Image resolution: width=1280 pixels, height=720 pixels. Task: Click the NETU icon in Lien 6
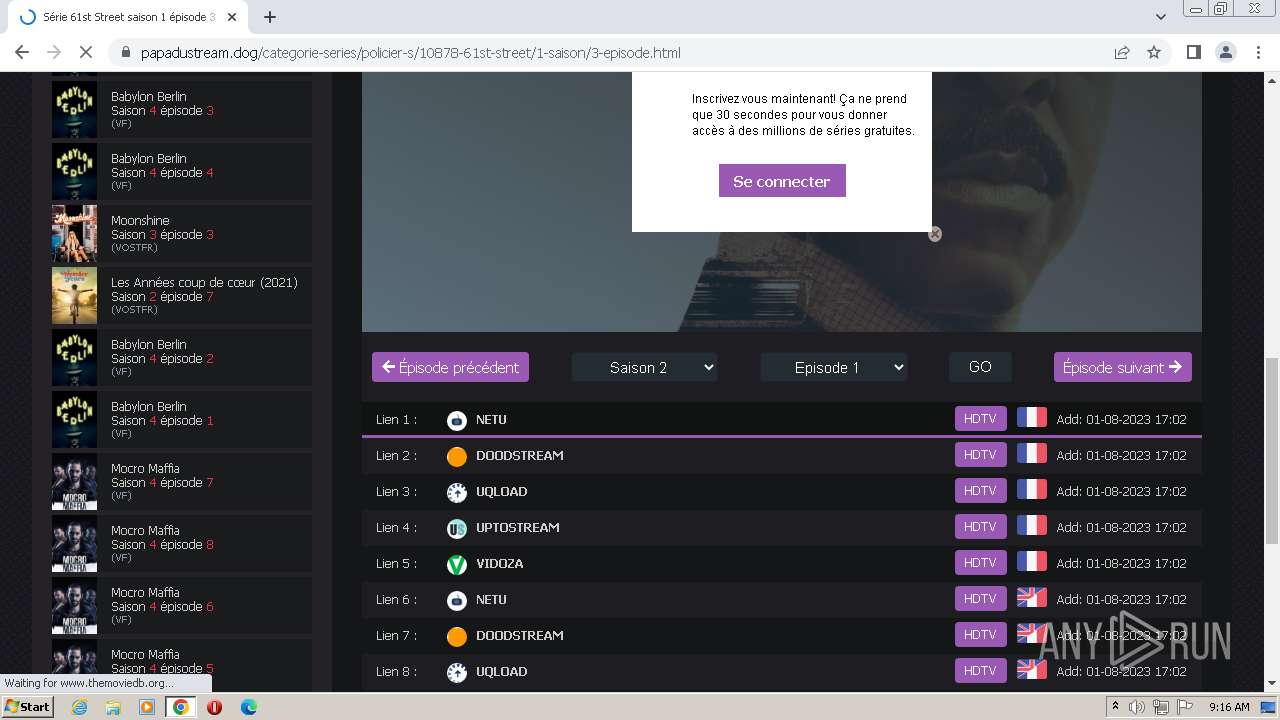(457, 600)
